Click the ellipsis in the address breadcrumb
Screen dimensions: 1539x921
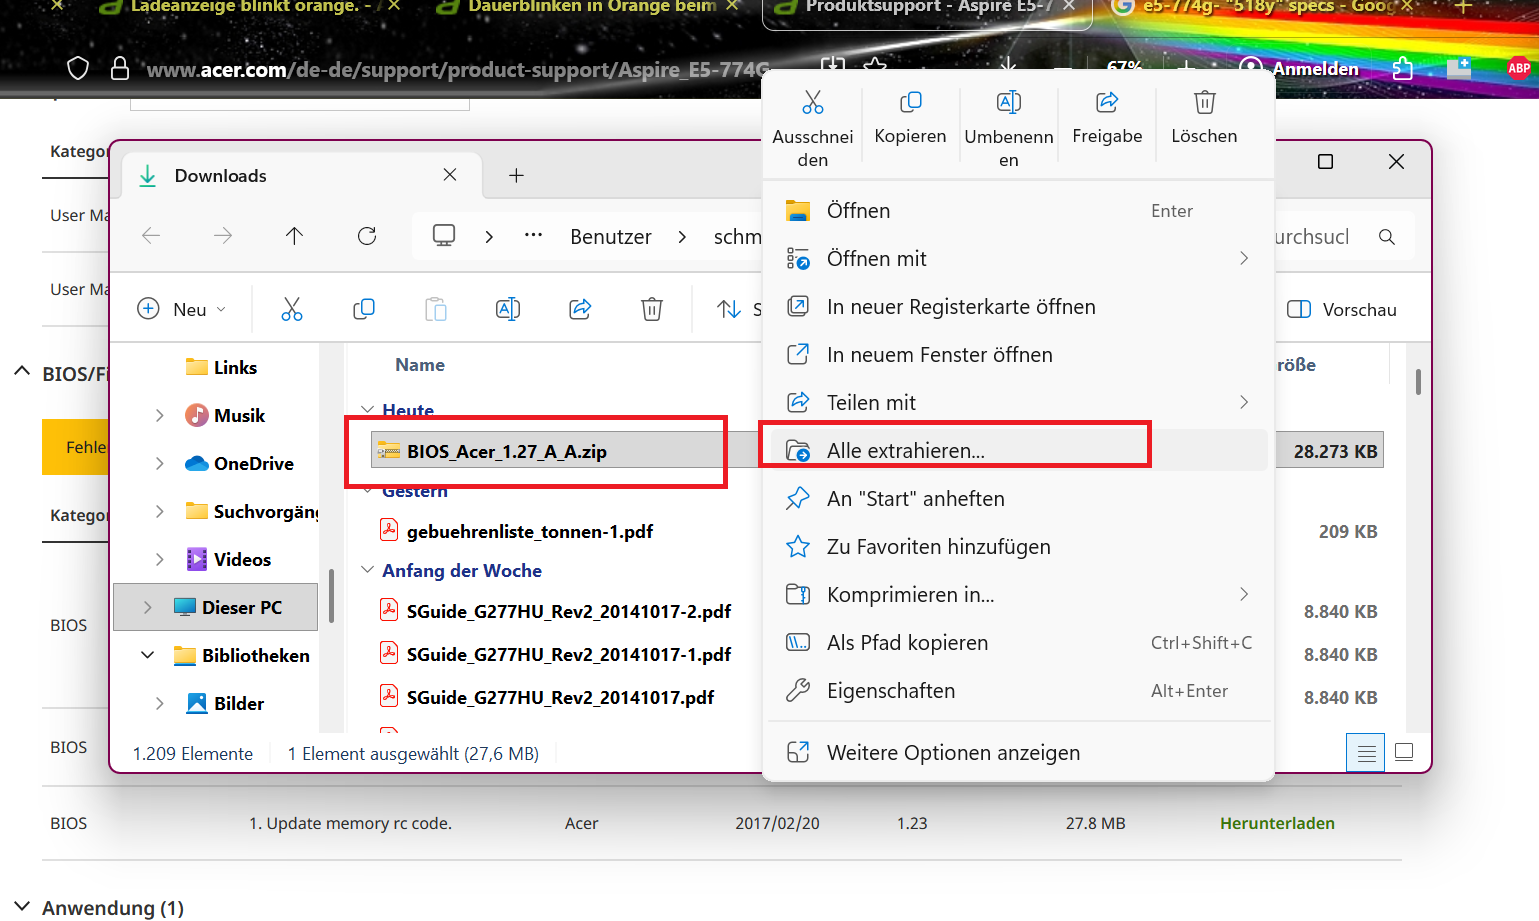pos(533,236)
